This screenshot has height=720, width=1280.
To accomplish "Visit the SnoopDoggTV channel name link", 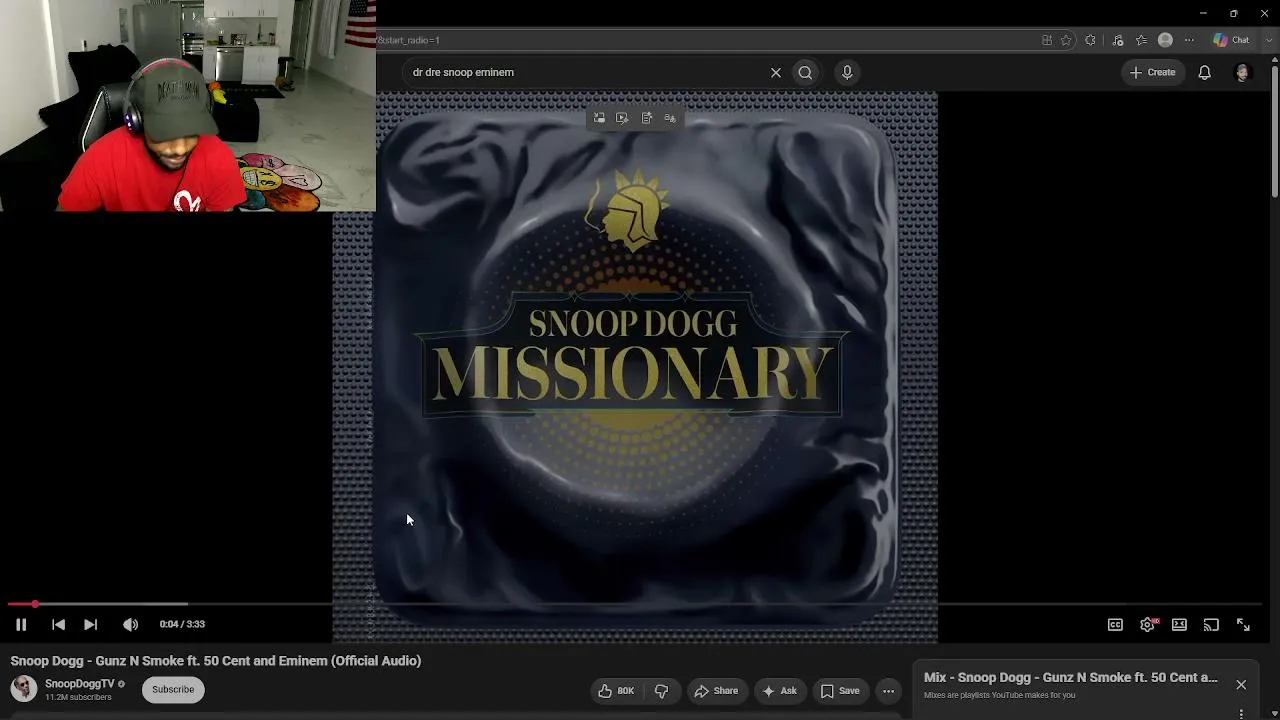I will click(x=80, y=684).
